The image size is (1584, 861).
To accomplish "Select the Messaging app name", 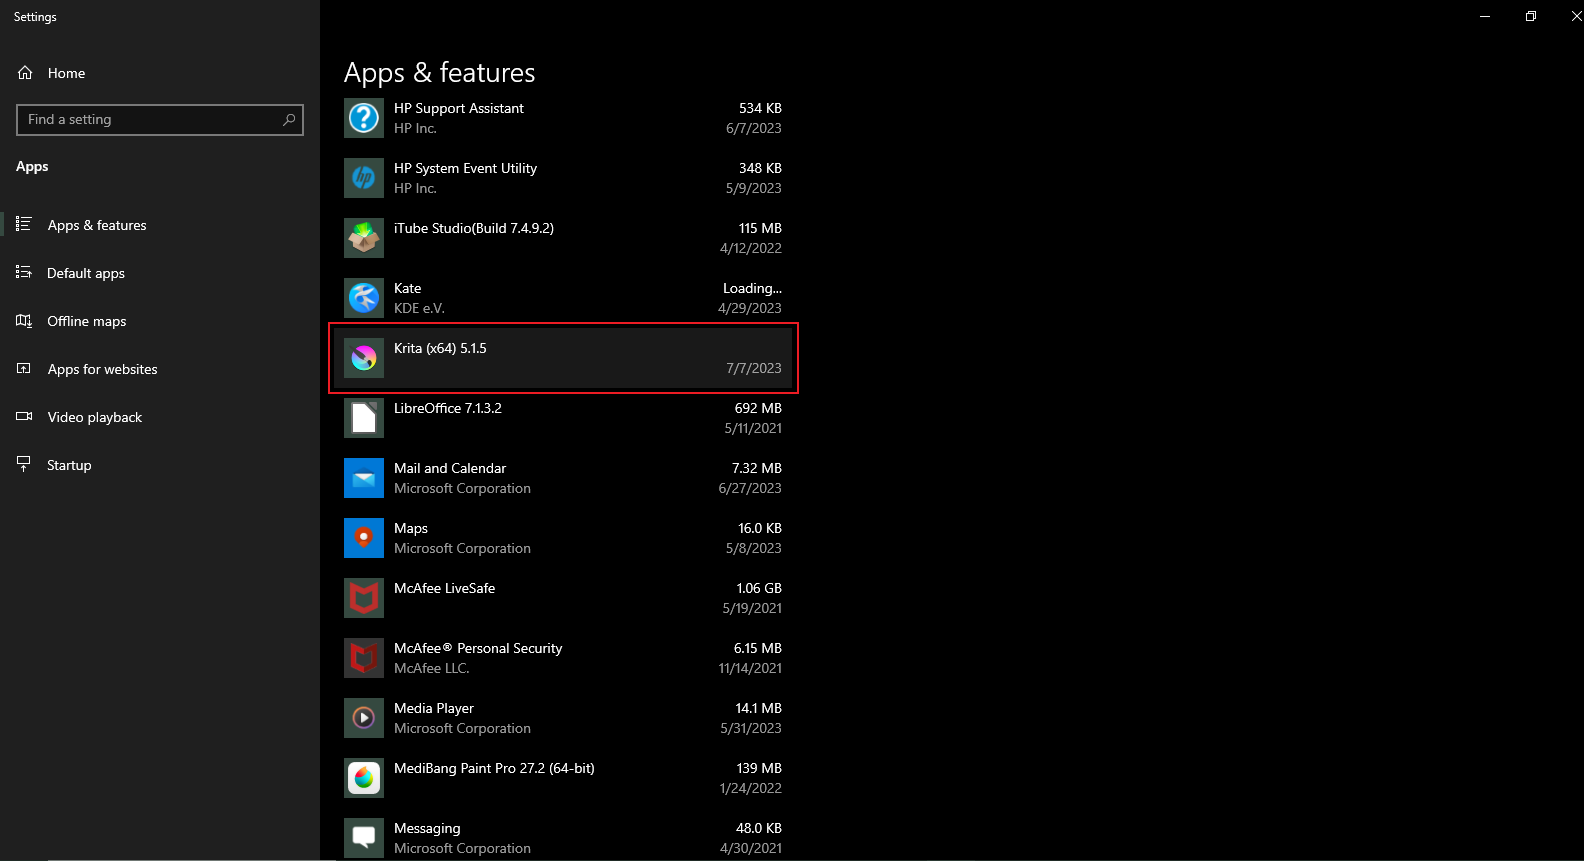I will click(427, 828).
